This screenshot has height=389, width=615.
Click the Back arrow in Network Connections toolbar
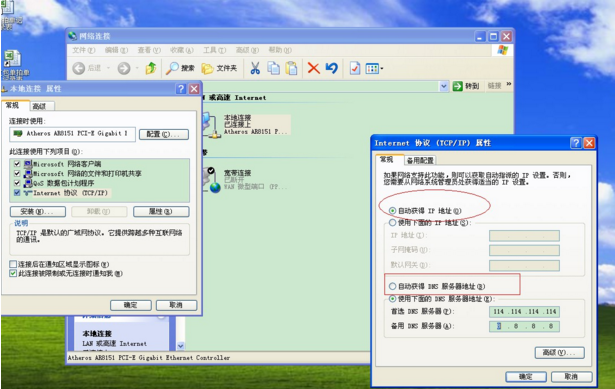point(78,69)
